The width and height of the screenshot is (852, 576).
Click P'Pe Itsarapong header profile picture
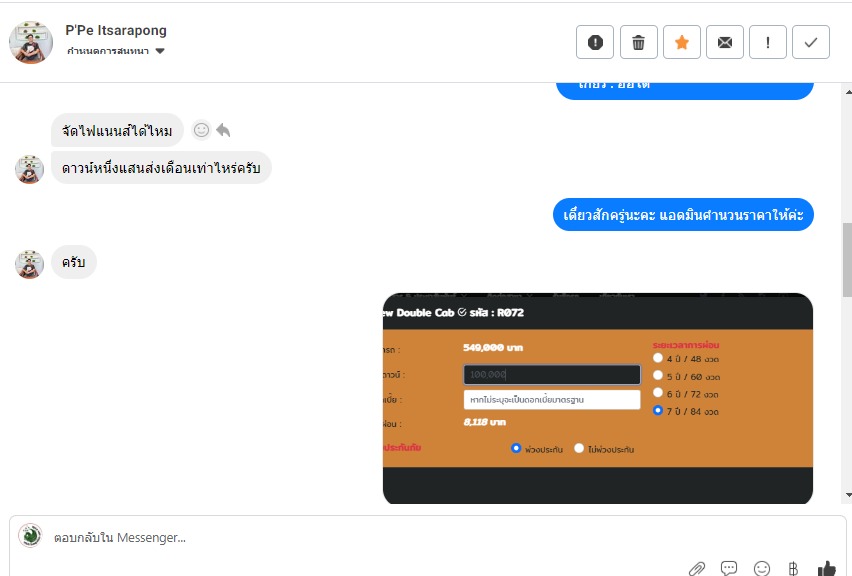[31, 42]
